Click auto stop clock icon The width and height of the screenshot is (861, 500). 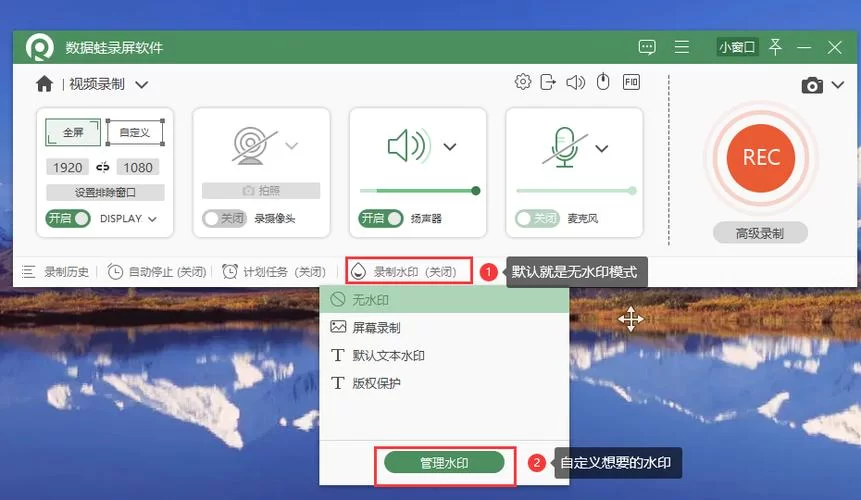click(x=115, y=272)
